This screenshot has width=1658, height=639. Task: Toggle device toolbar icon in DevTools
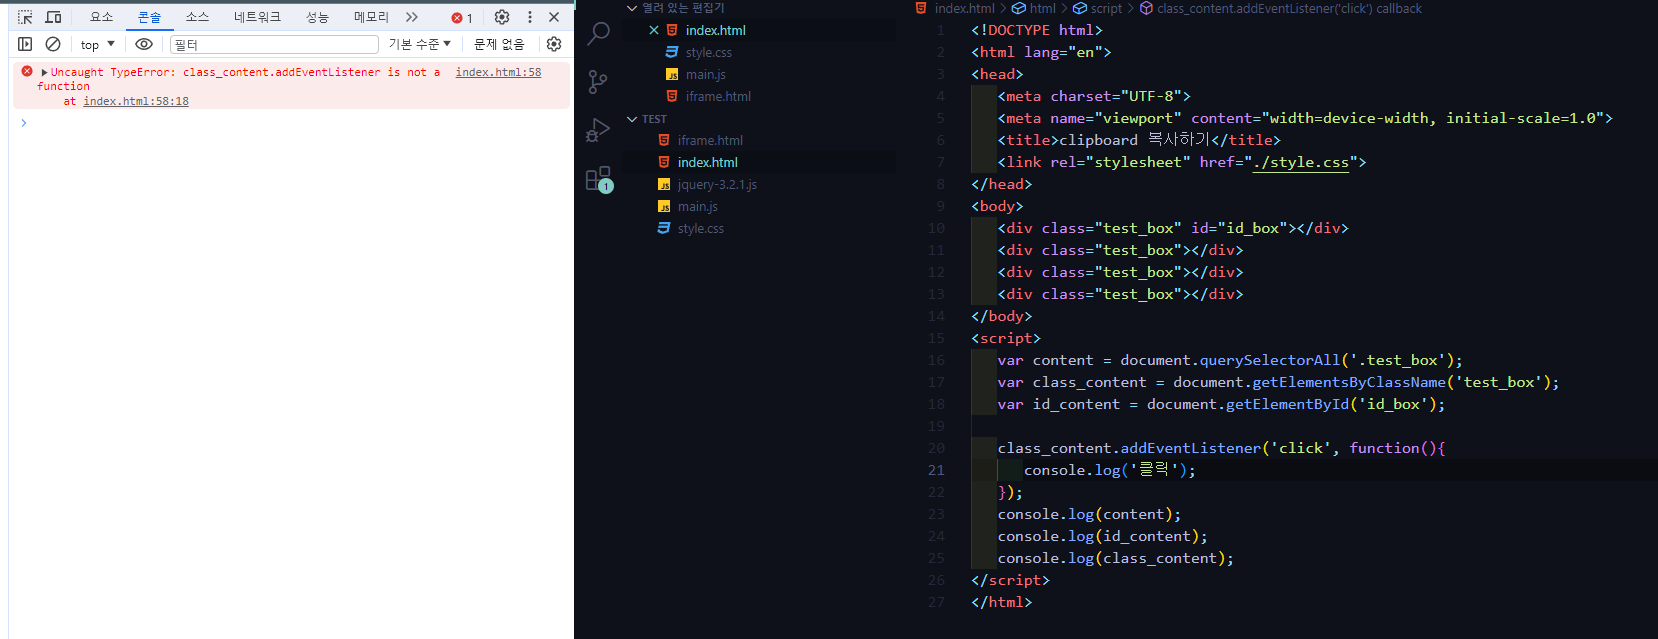pyautogui.click(x=53, y=17)
